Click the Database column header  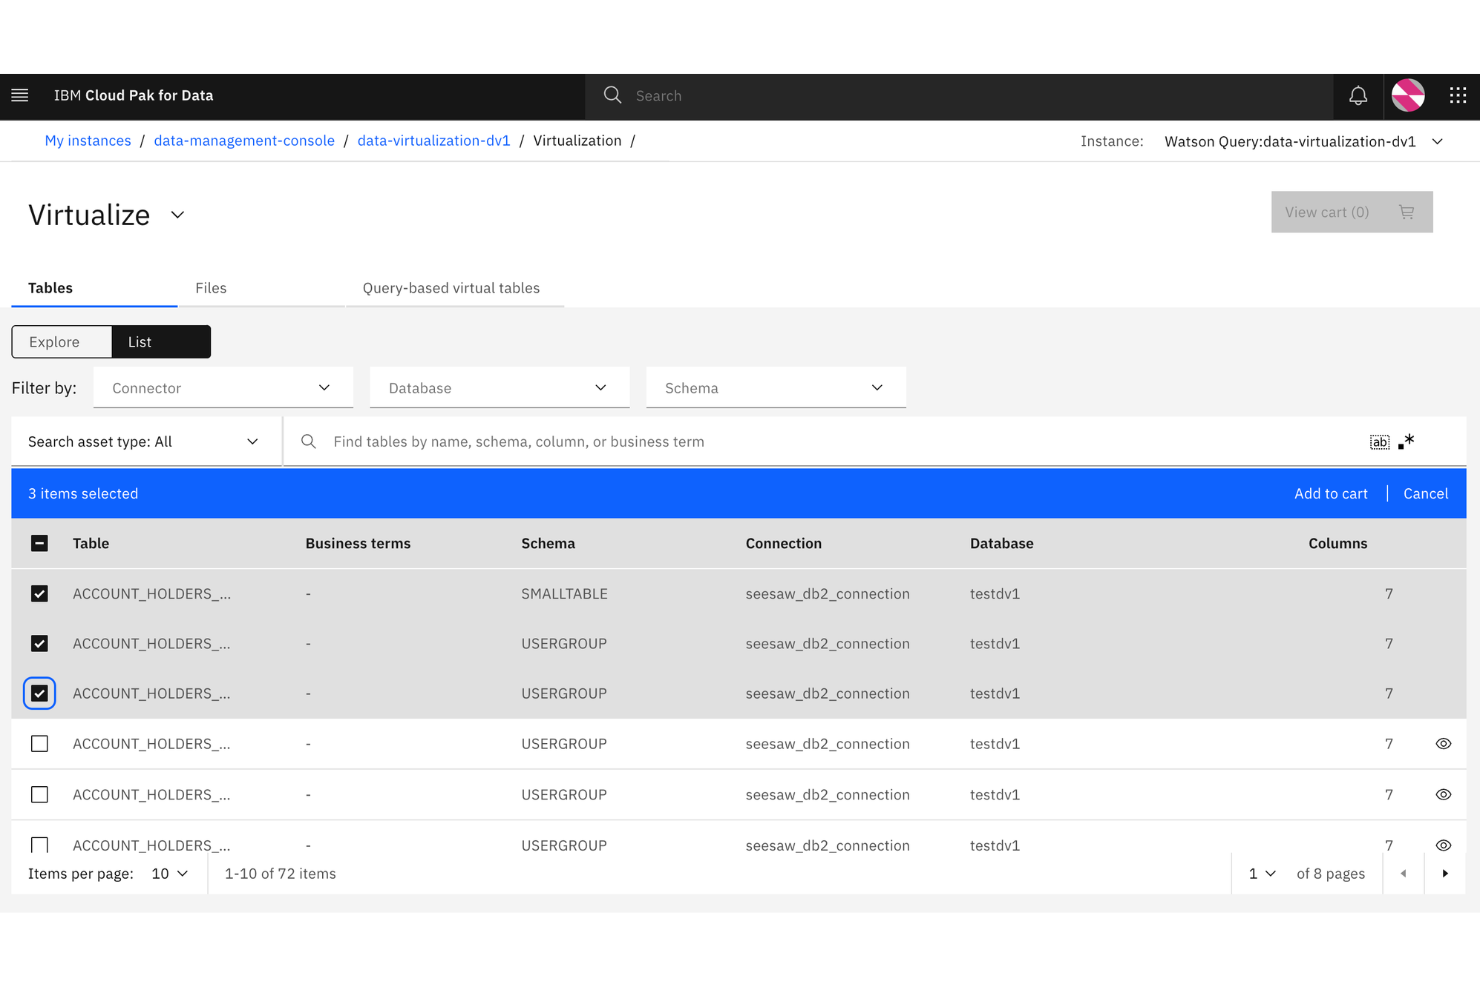(x=1002, y=544)
